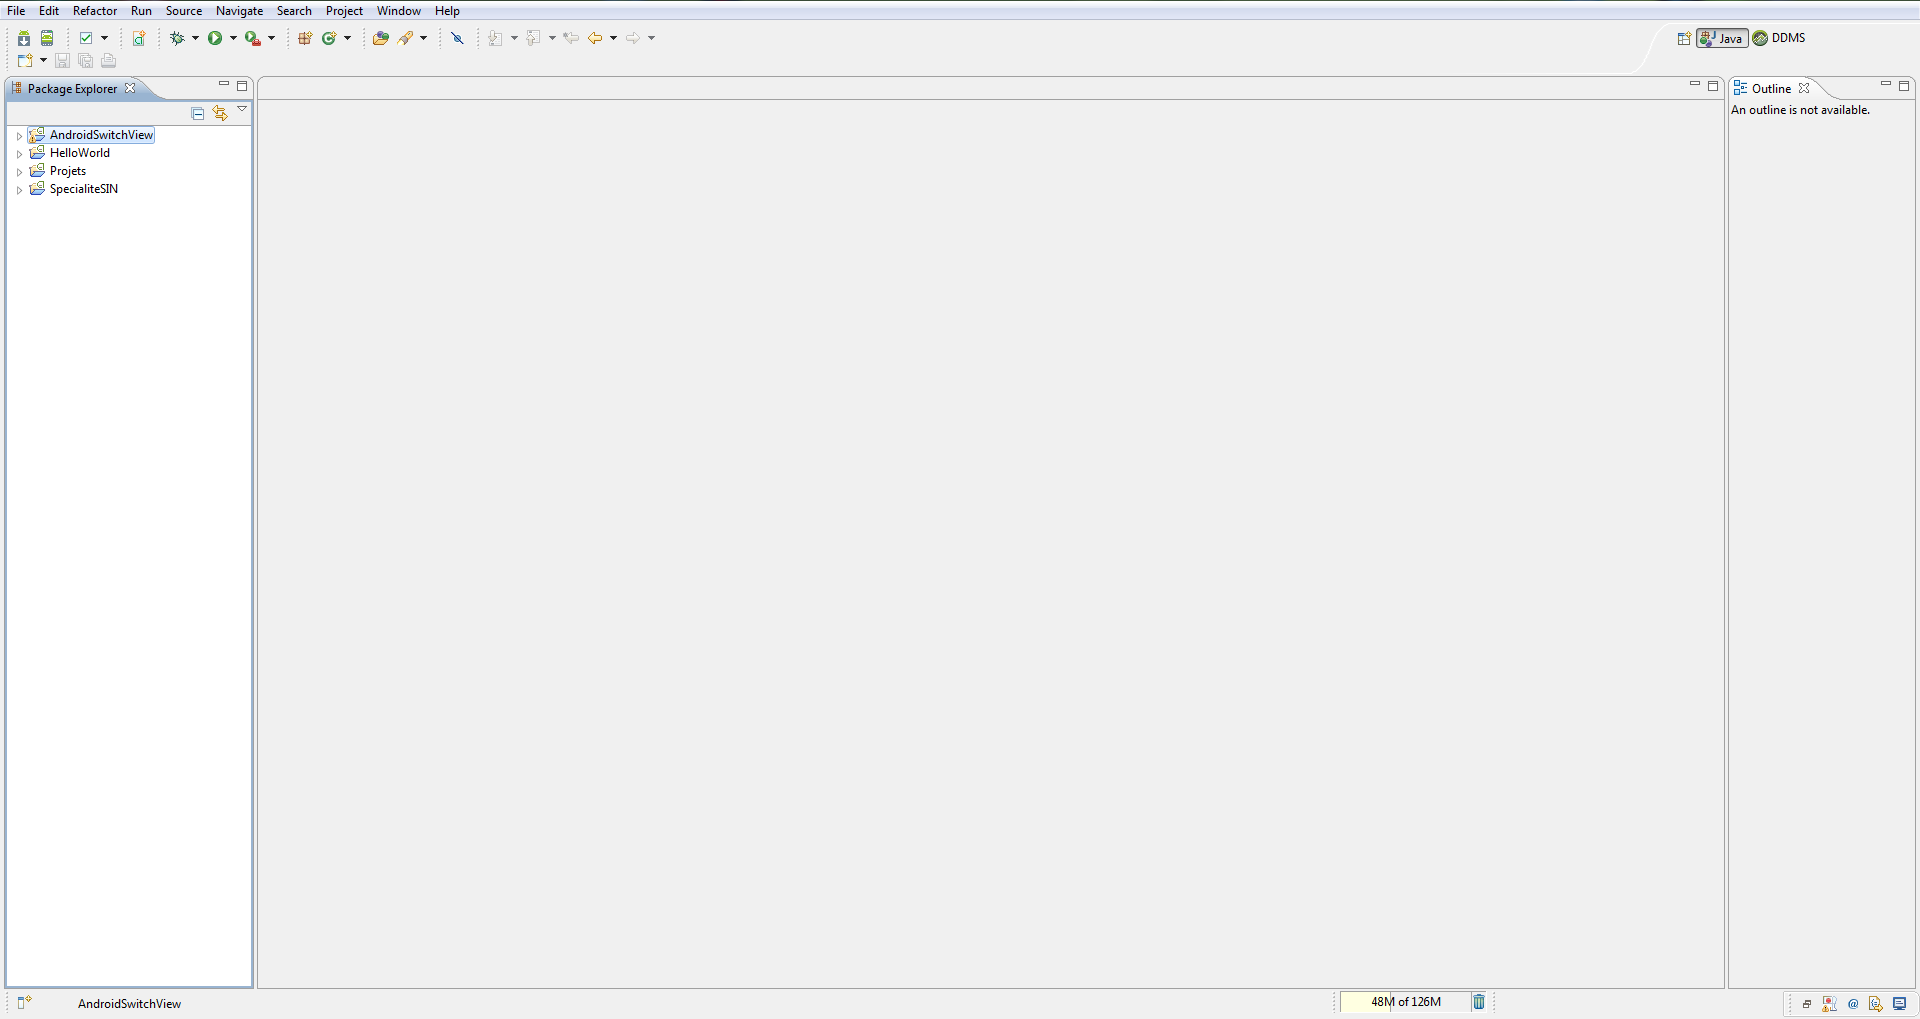1920x1019 pixels.
Task: Navigate Forward with grey arrow
Action: click(x=633, y=38)
